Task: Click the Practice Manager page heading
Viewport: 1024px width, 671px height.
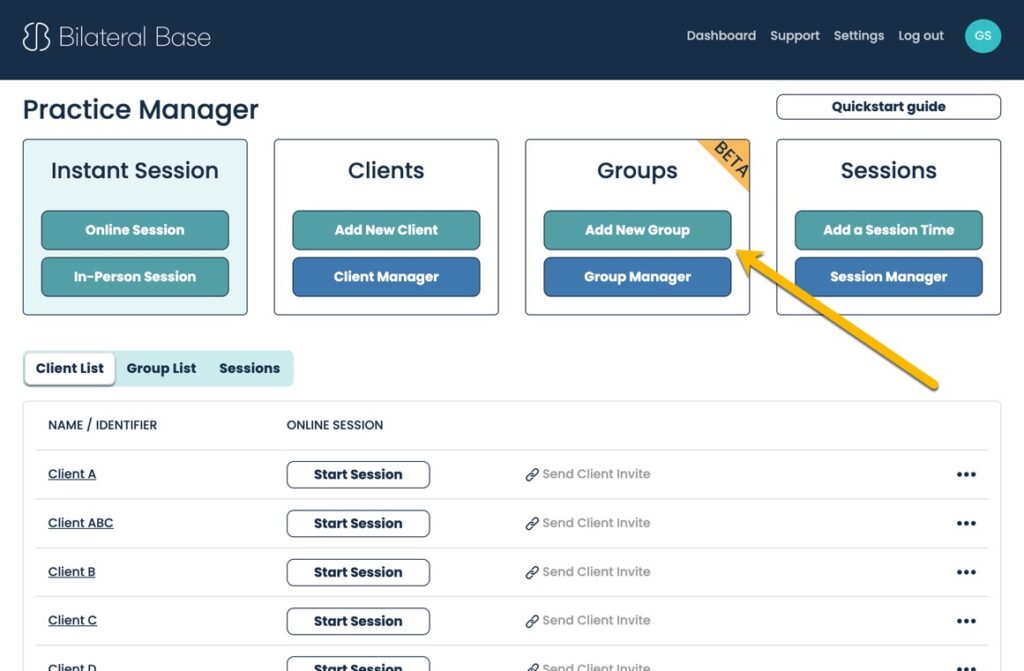Action: click(140, 110)
